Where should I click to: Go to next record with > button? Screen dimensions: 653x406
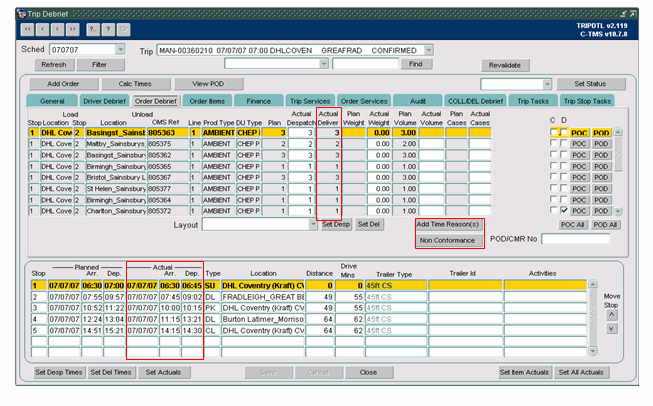57,30
